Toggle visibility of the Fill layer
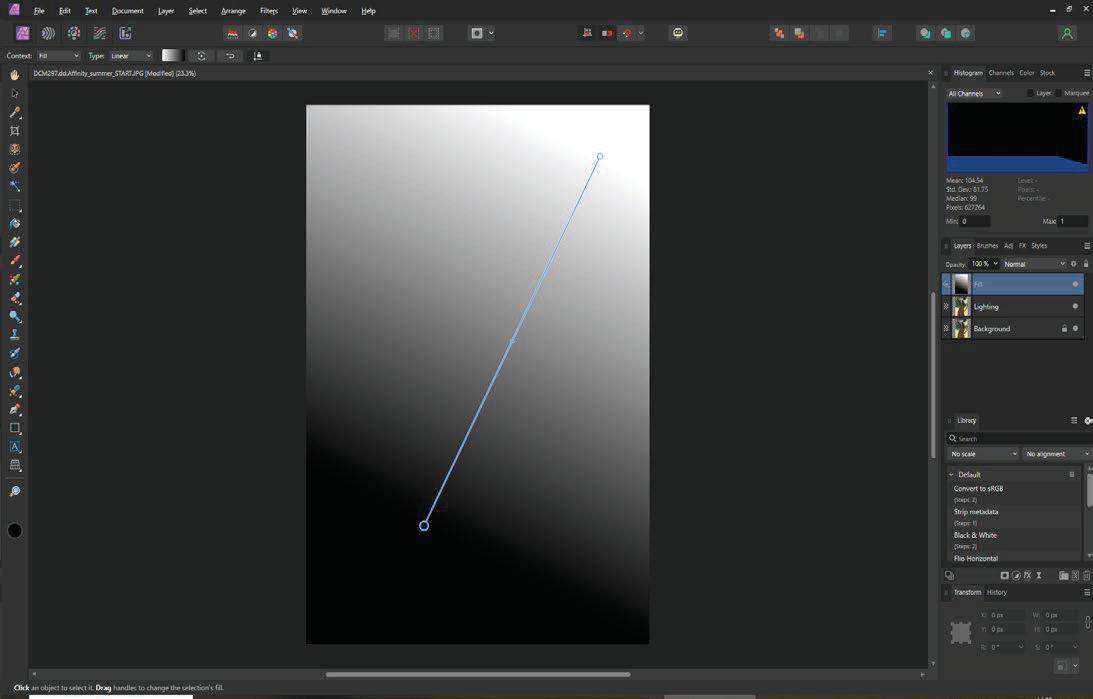The image size is (1093, 699). pos(1075,284)
